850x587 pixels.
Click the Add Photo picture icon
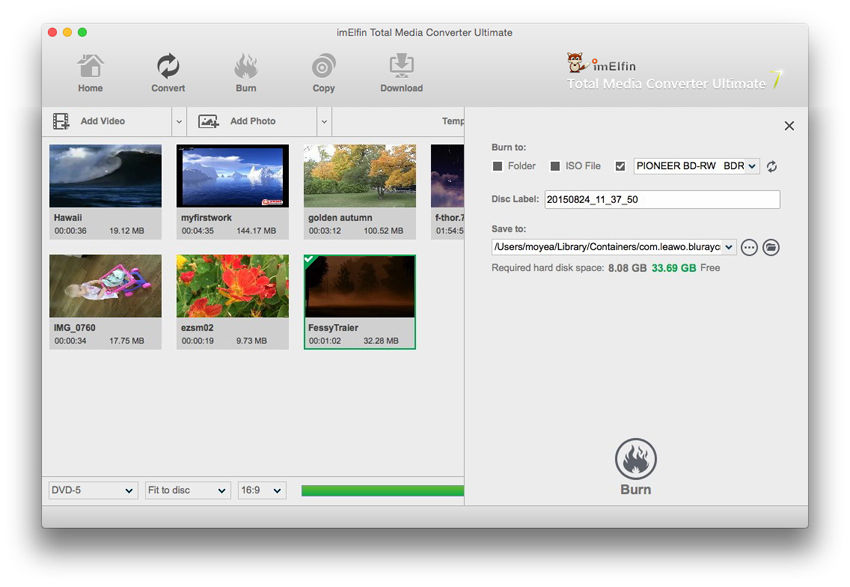[x=208, y=121]
